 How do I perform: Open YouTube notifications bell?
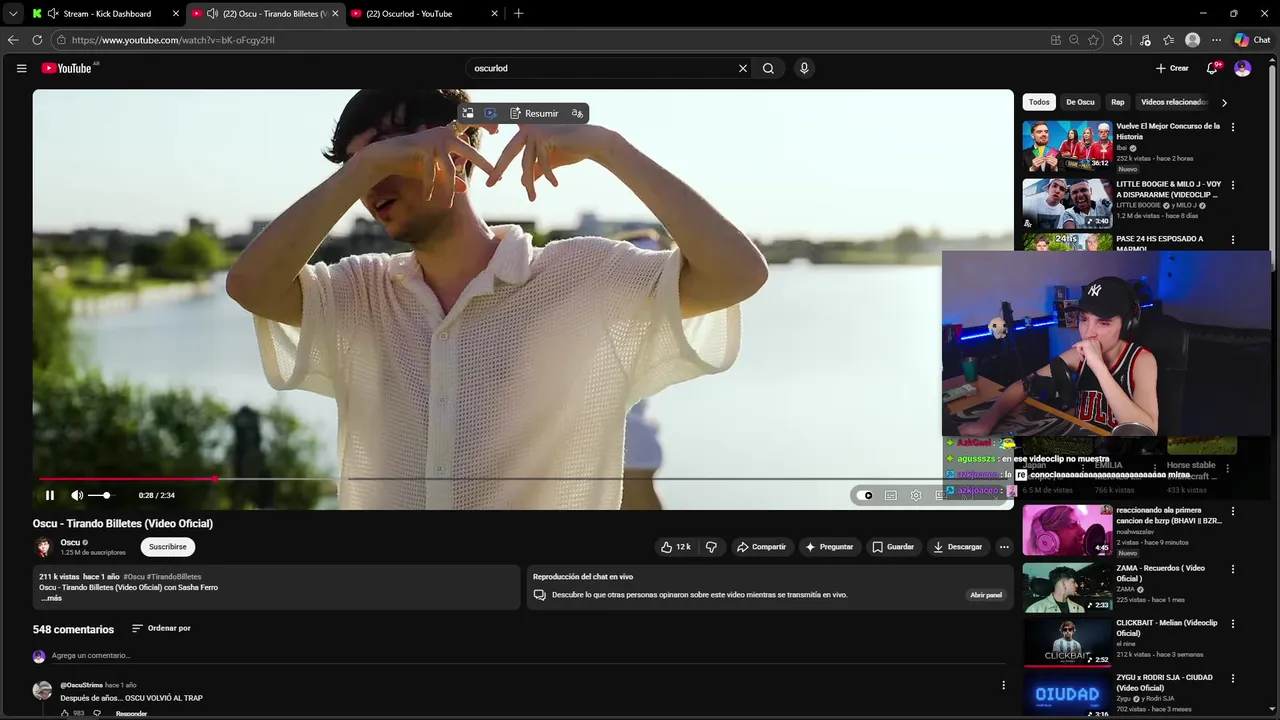(1212, 68)
